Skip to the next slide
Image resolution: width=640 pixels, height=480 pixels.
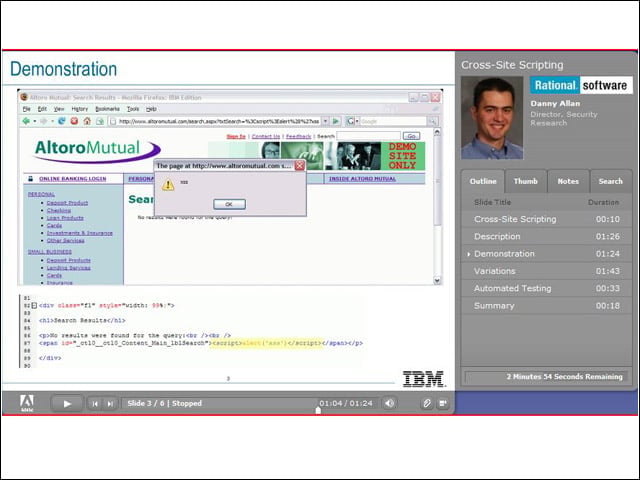pos(110,404)
